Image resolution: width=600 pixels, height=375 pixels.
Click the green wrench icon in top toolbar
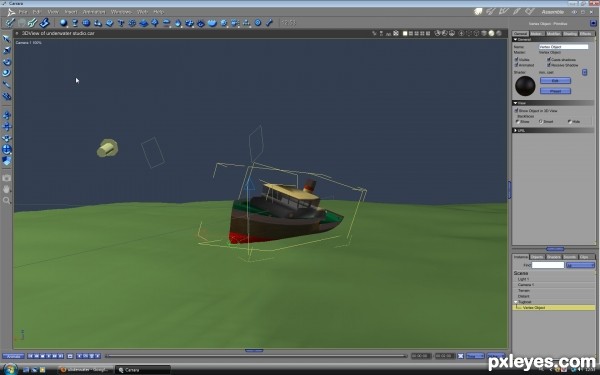coord(33,23)
